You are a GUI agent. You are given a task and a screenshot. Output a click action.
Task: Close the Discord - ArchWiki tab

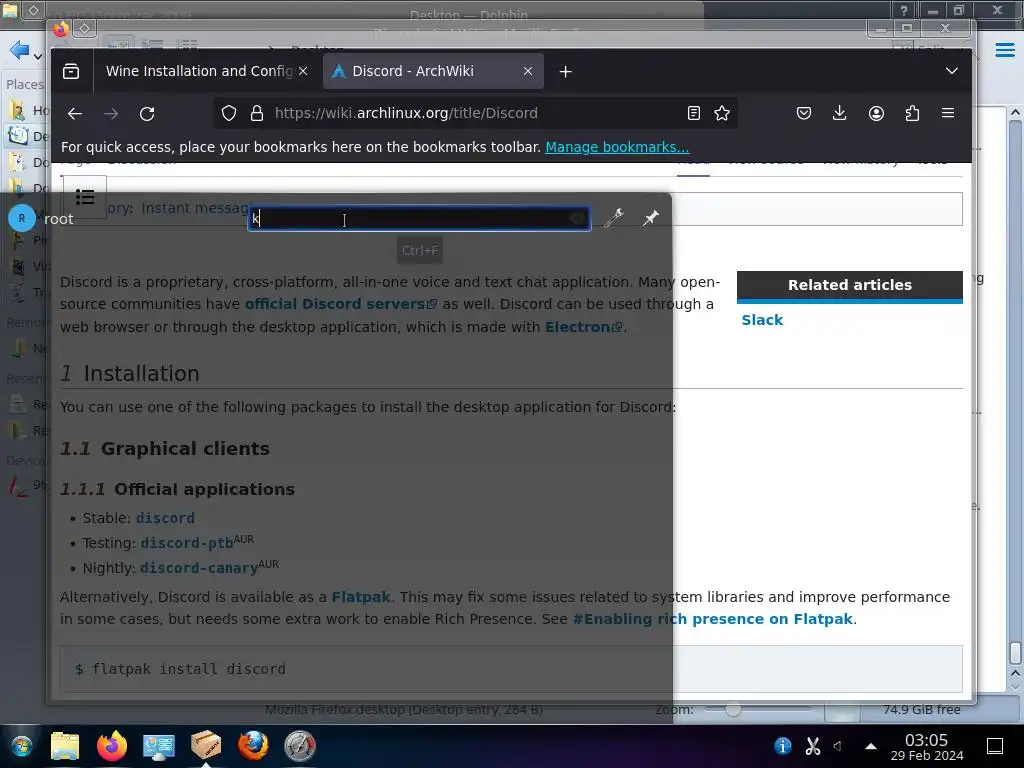[528, 71]
